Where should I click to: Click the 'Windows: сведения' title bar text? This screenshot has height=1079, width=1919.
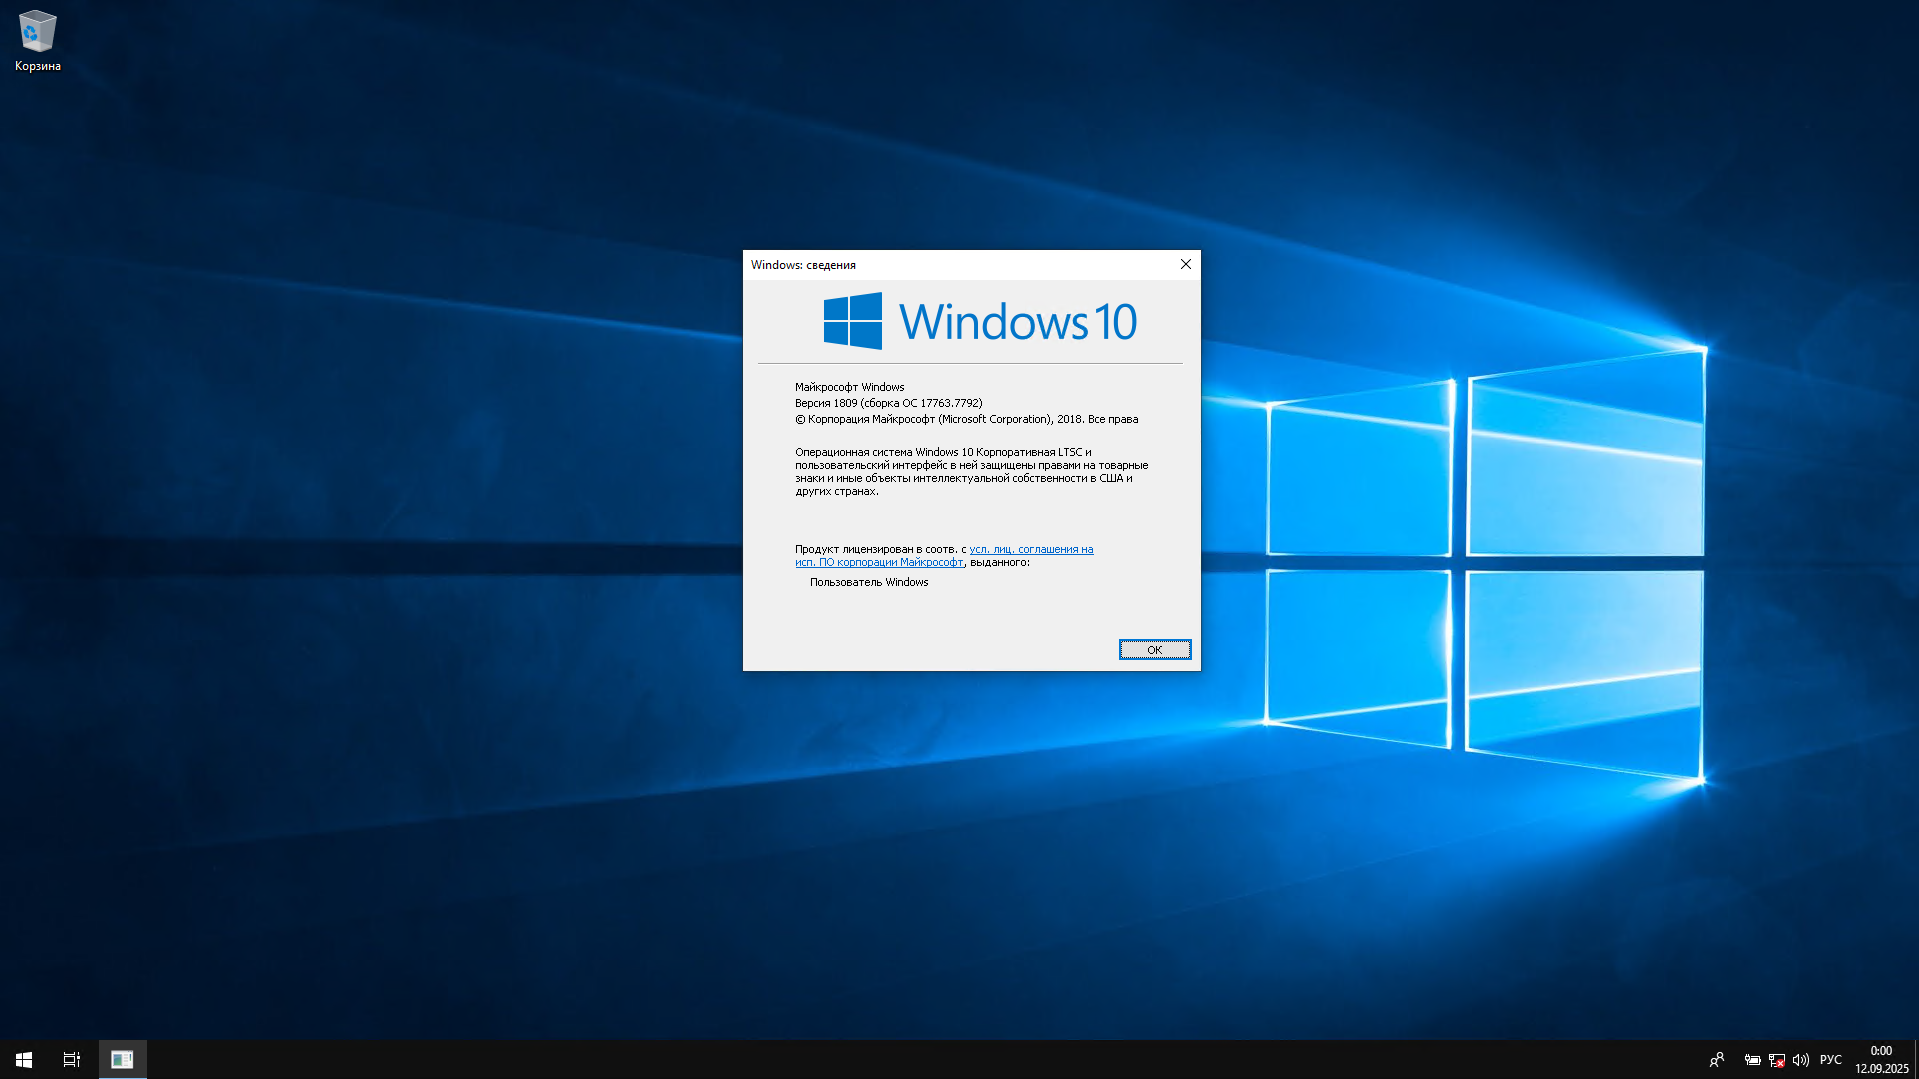(x=803, y=265)
